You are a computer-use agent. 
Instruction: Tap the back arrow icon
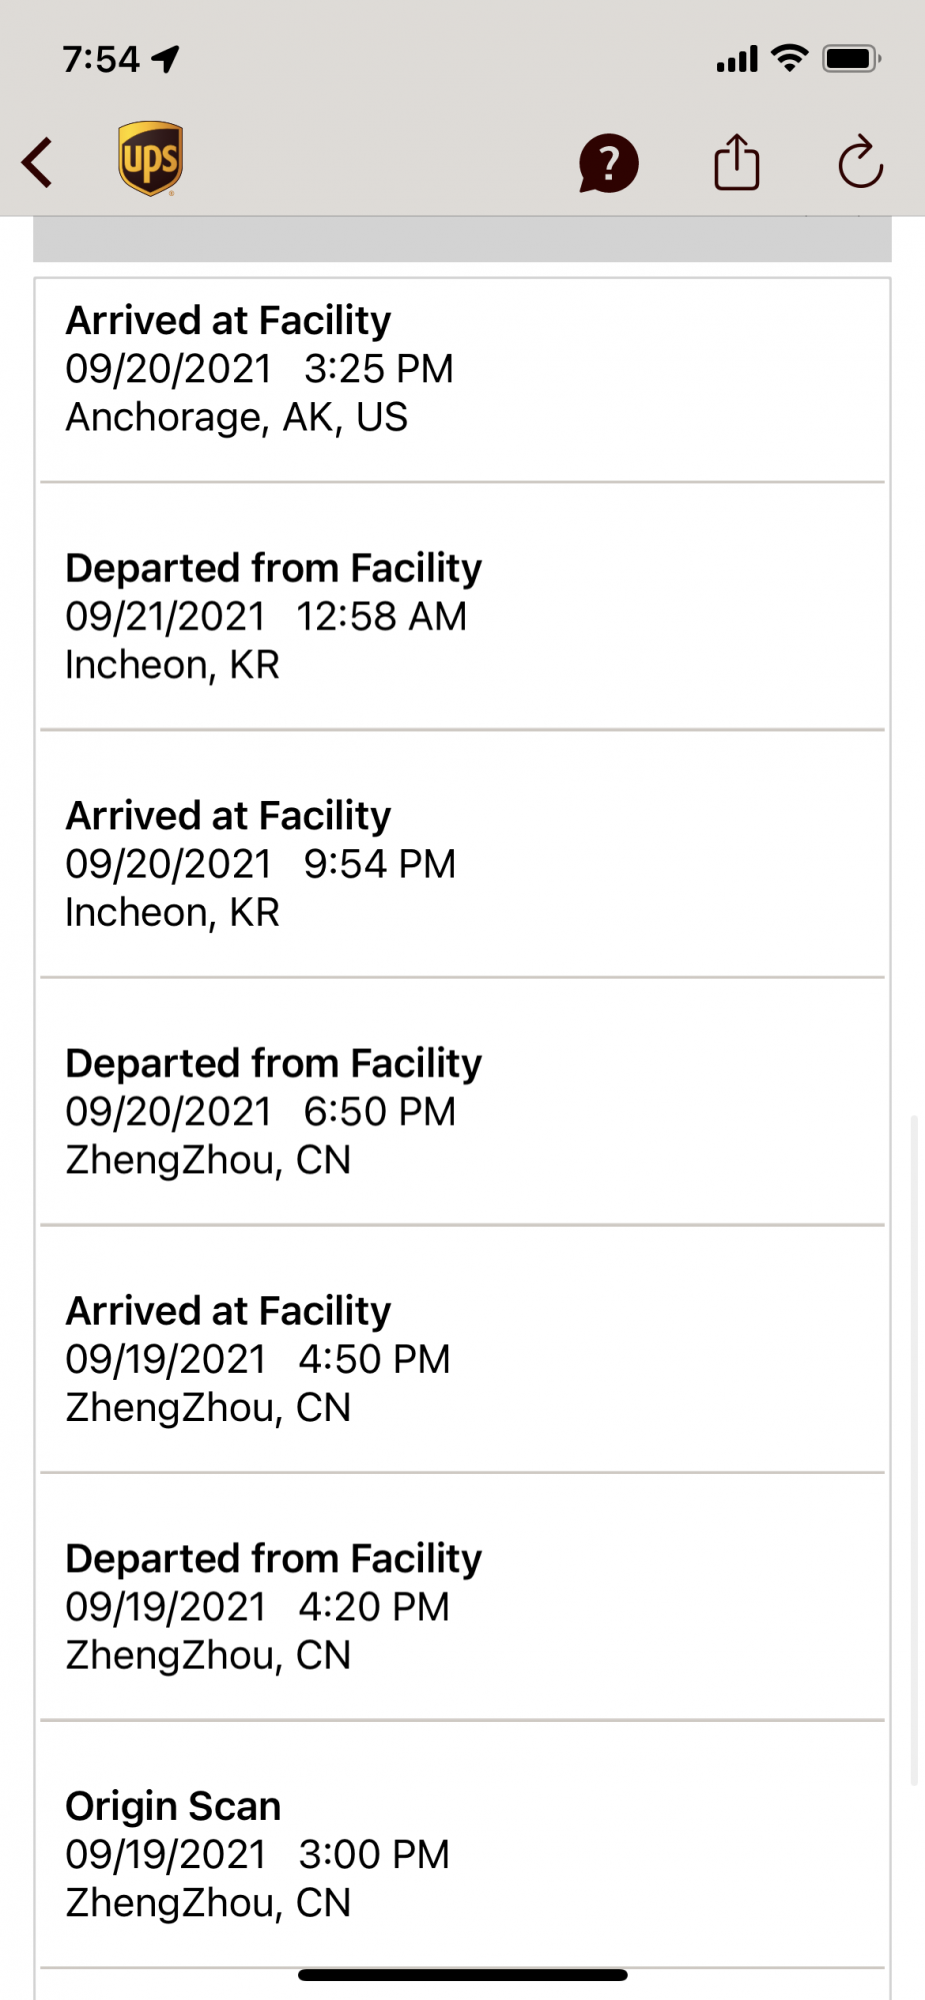[x=38, y=163]
